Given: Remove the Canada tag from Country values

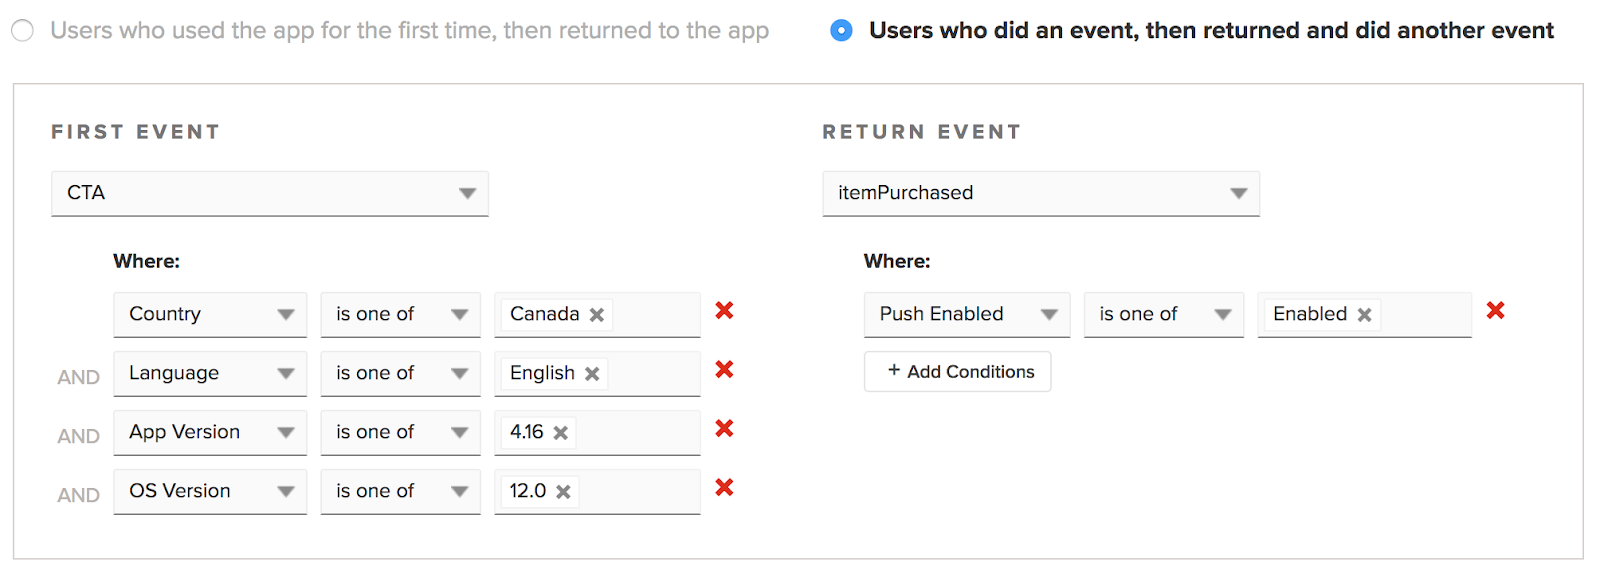Looking at the screenshot, I should [597, 315].
